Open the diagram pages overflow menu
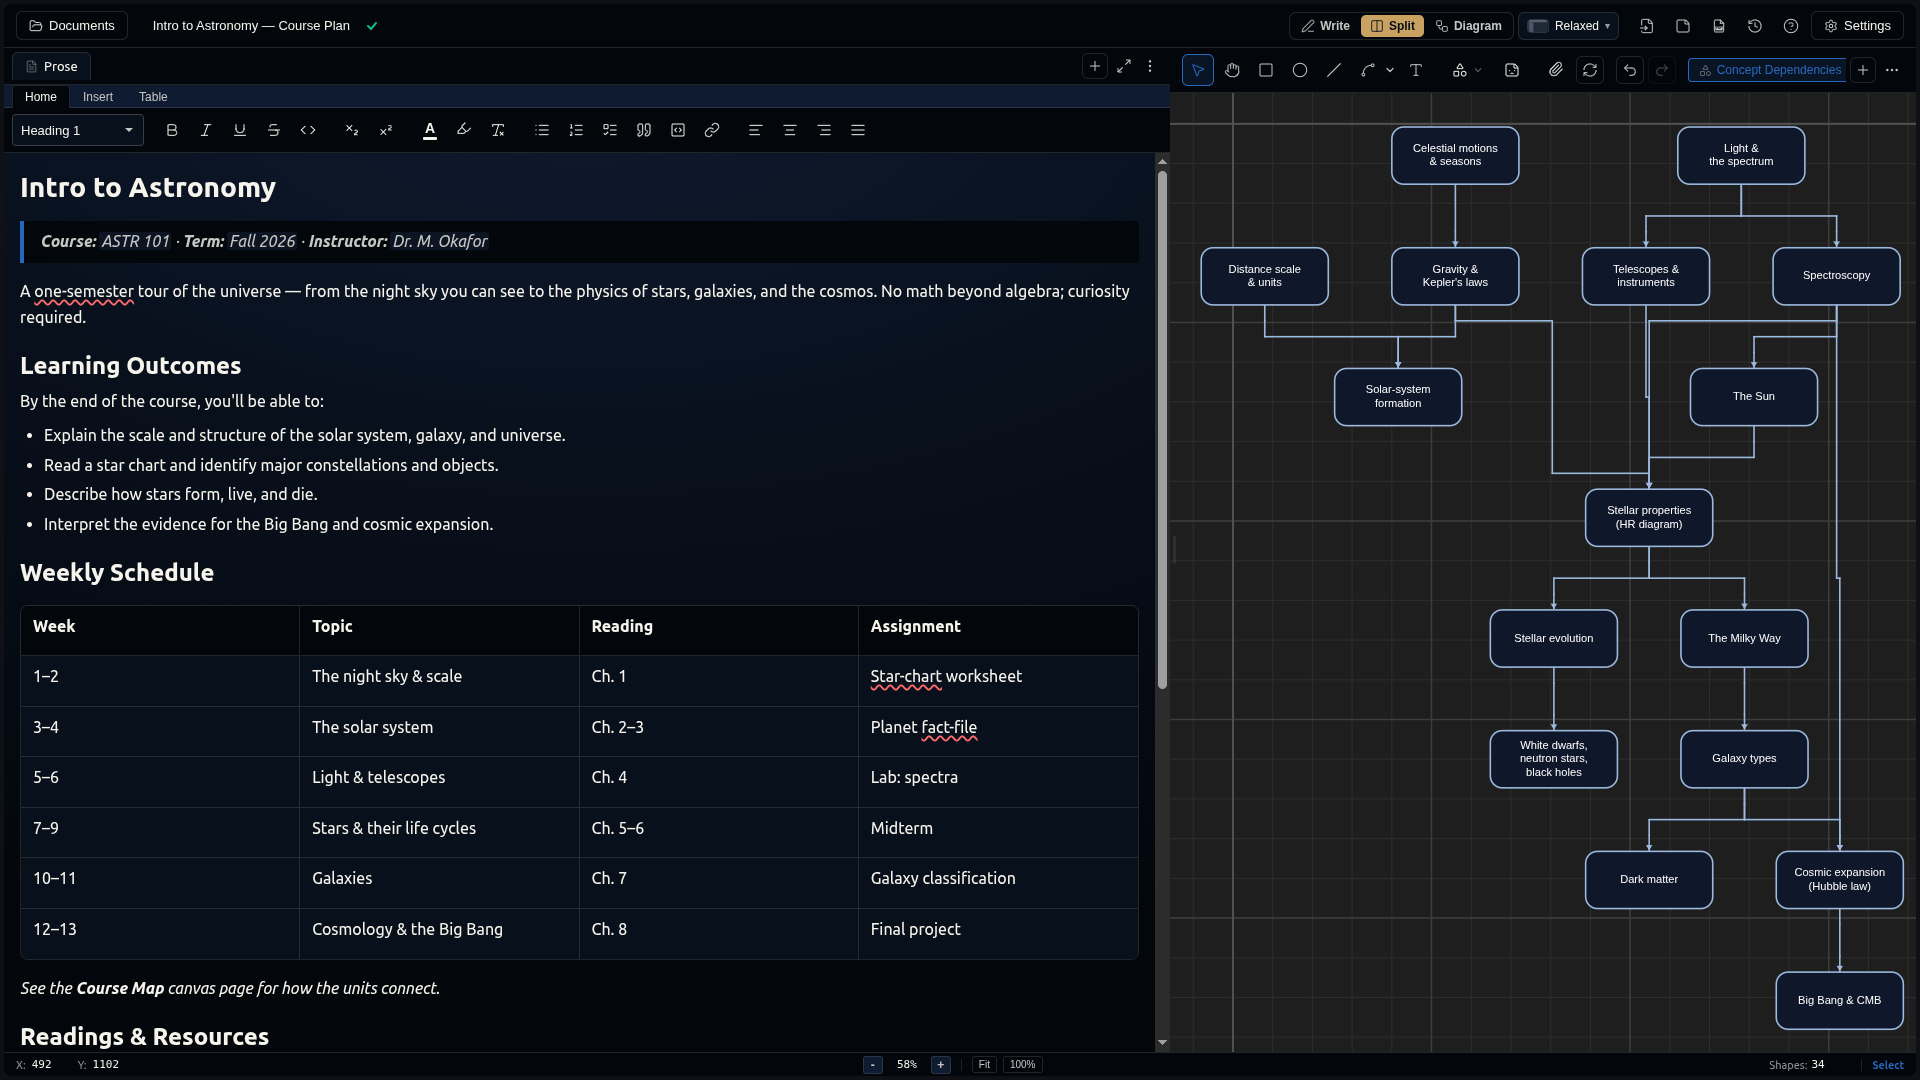This screenshot has height=1080, width=1920. click(x=1892, y=70)
